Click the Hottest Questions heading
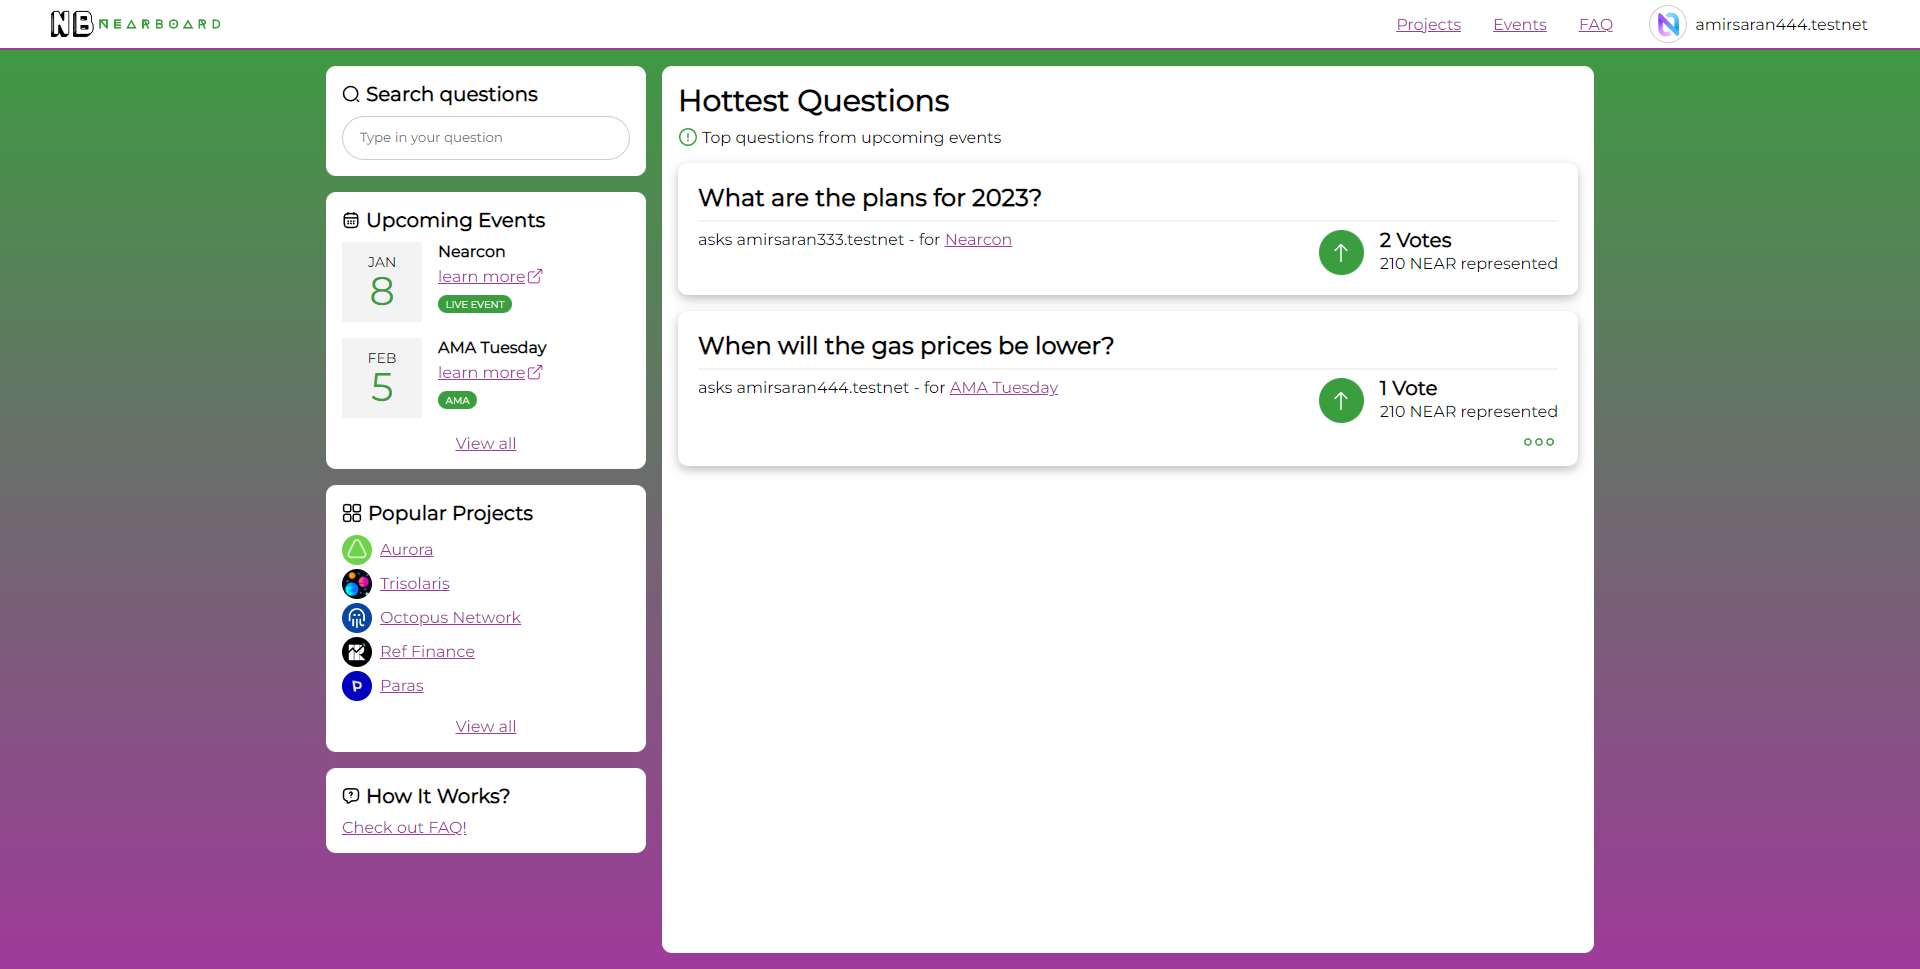 (x=814, y=101)
